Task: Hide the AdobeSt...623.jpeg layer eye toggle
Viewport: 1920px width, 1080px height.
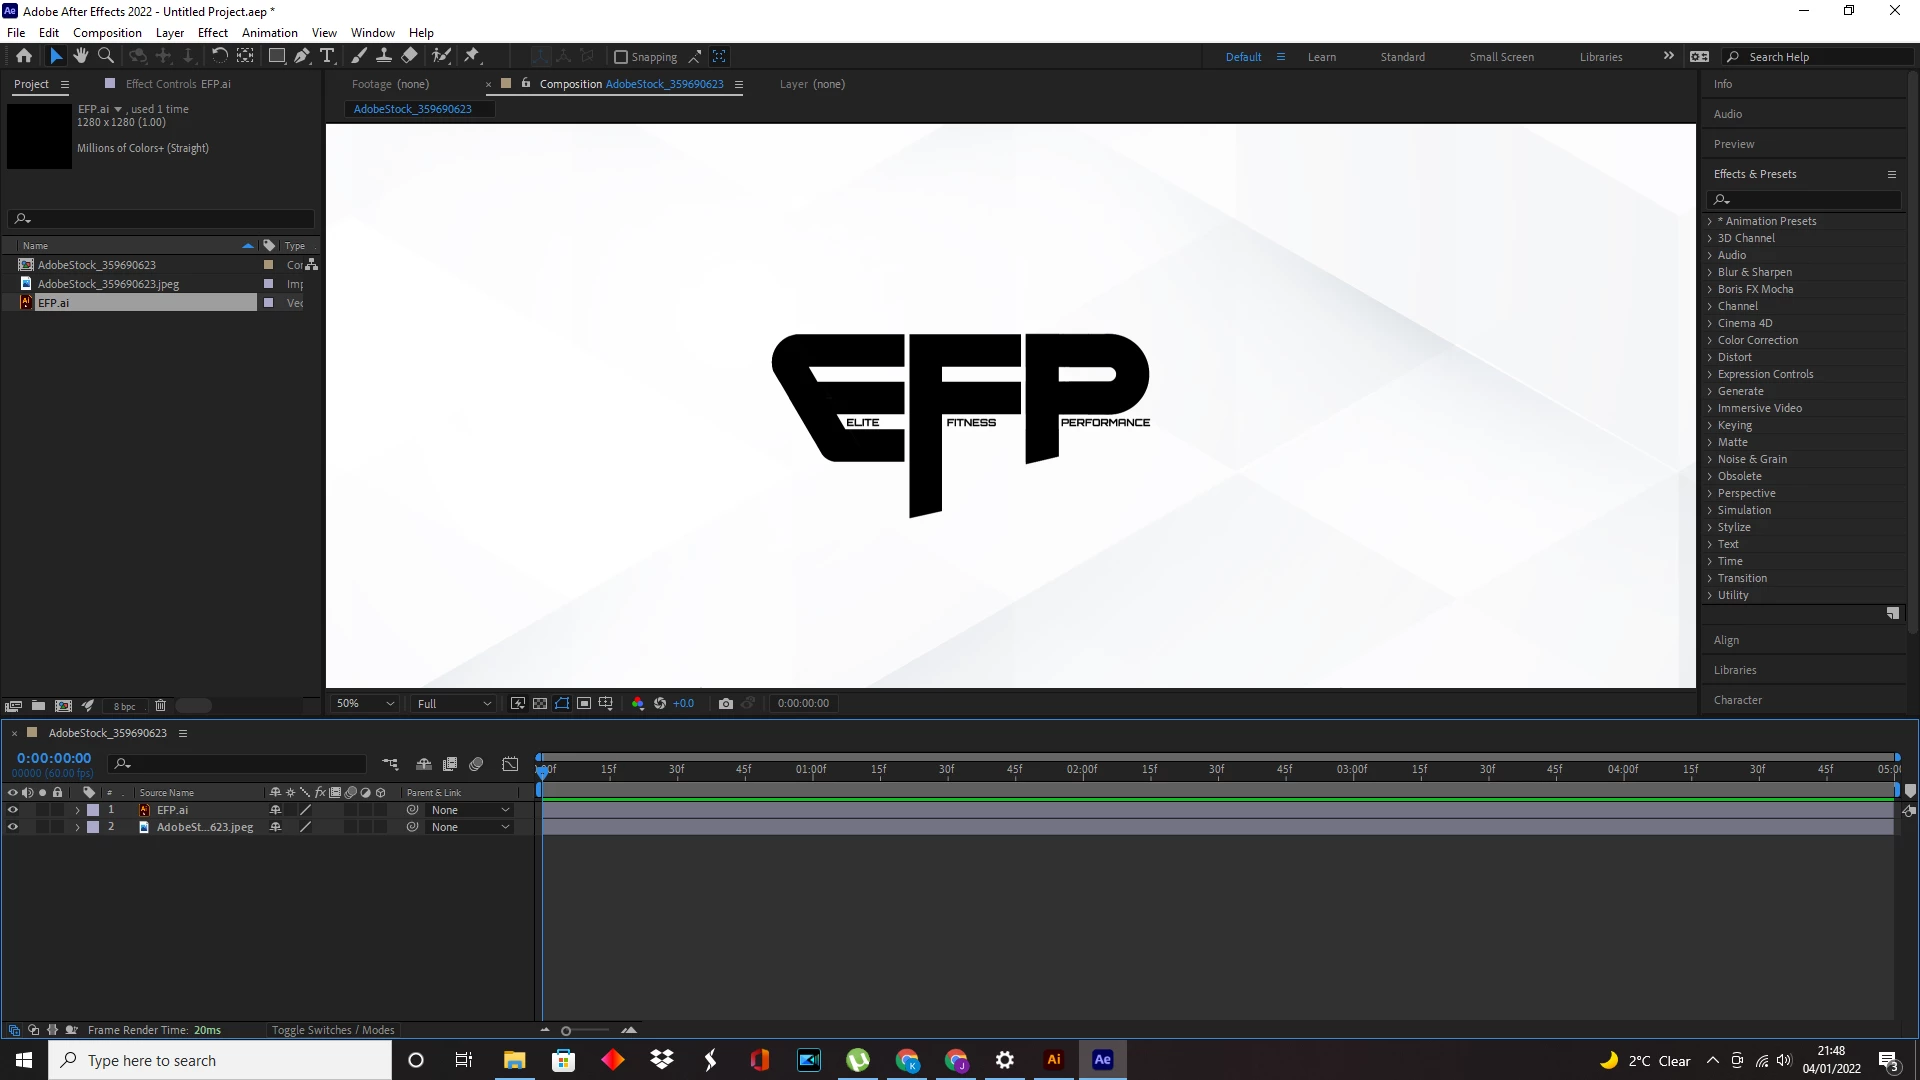Action: click(x=13, y=827)
